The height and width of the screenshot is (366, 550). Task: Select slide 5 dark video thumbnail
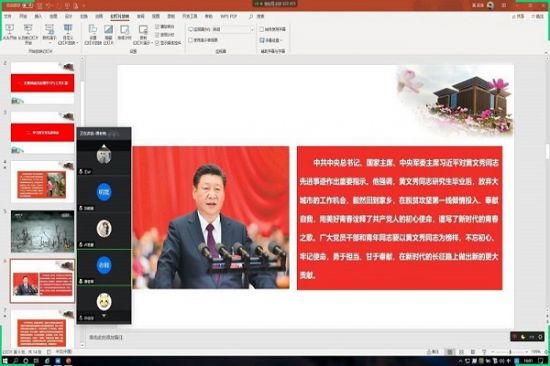42,232
